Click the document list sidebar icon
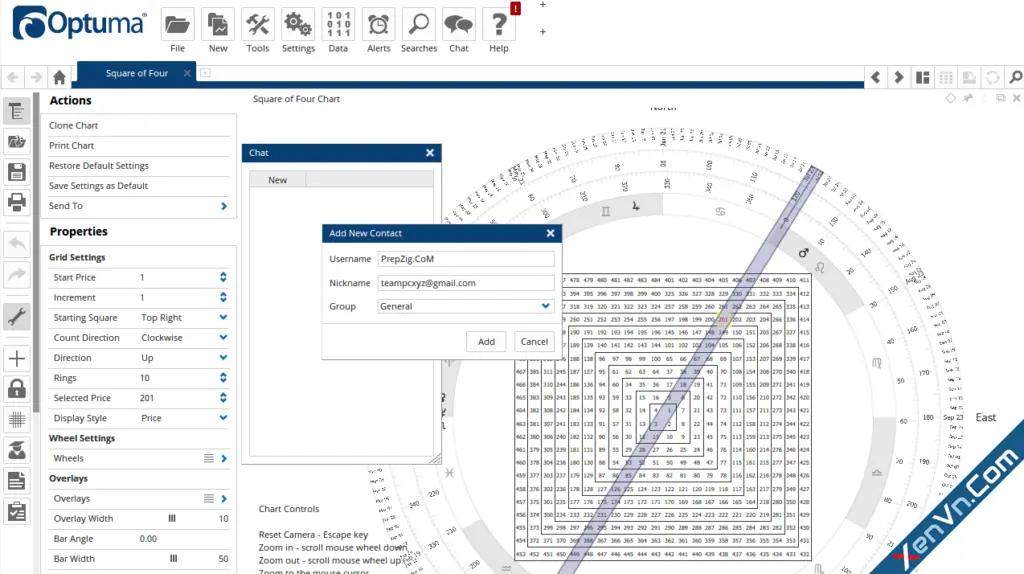This screenshot has width=1024, height=574. (x=17, y=481)
